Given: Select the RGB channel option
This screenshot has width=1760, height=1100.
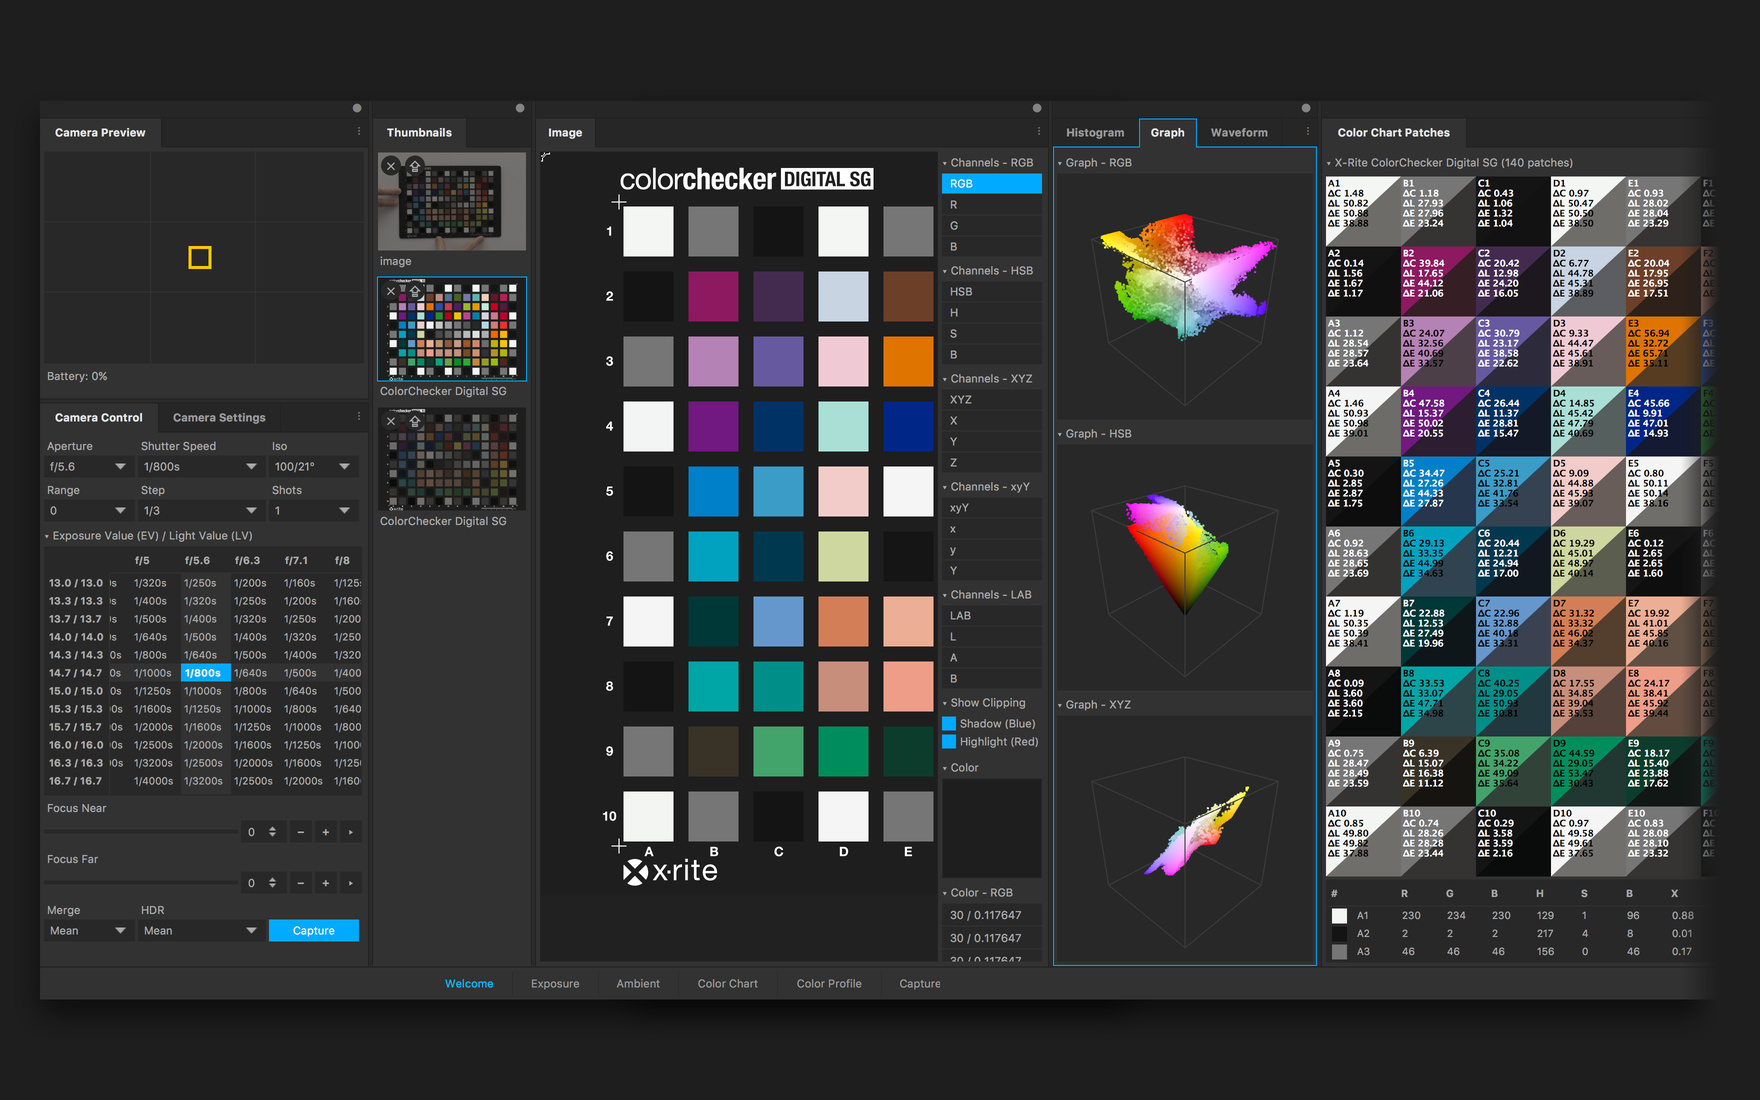Looking at the screenshot, I should tap(991, 184).
